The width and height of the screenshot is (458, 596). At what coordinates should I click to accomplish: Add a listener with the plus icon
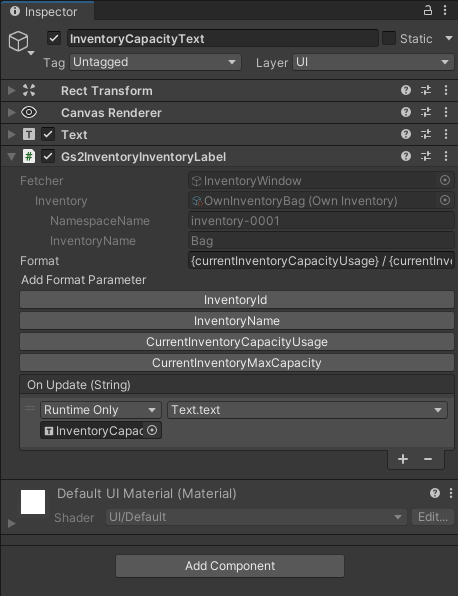coord(403,459)
